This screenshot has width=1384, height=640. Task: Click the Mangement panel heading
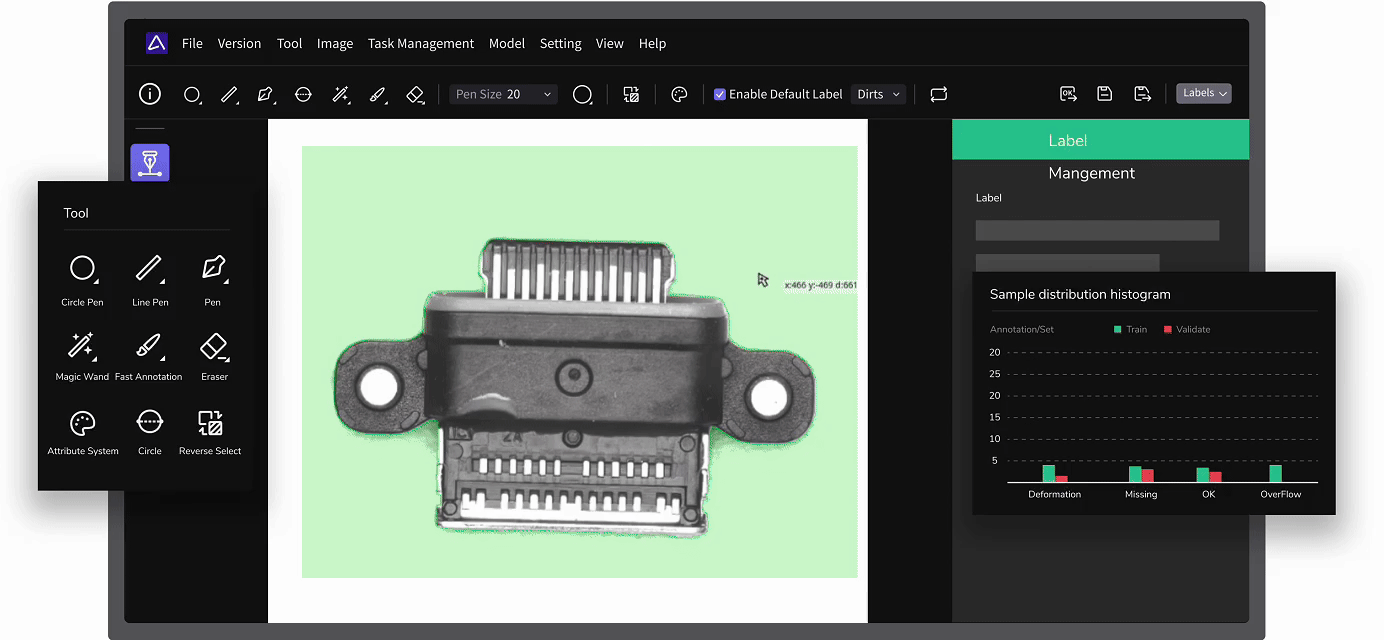coord(1091,173)
